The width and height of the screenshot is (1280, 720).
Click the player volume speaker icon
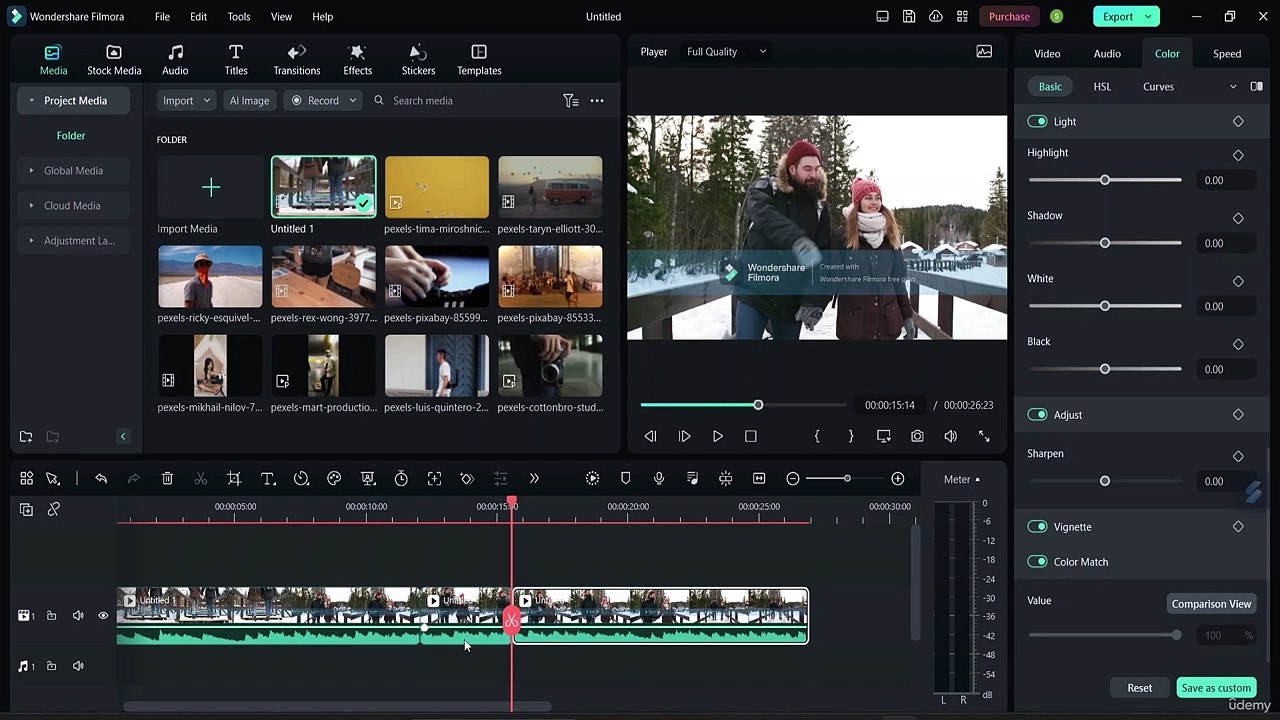click(x=950, y=436)
